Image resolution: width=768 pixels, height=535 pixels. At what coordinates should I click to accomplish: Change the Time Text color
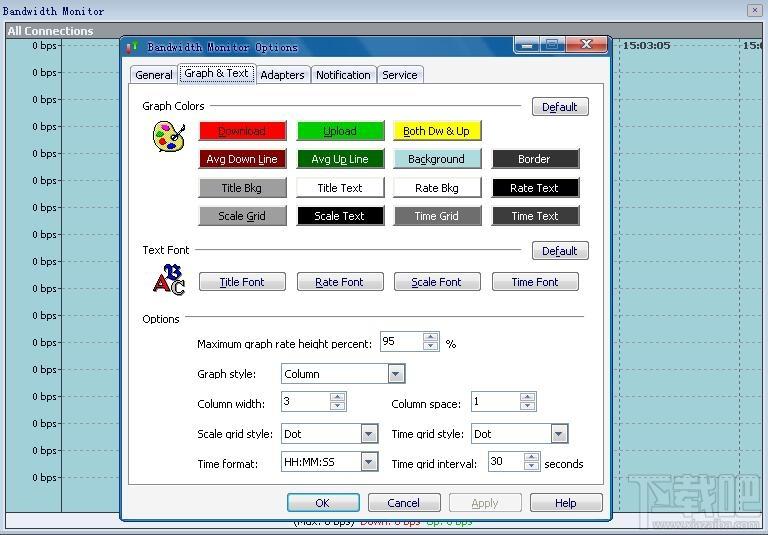535,216
